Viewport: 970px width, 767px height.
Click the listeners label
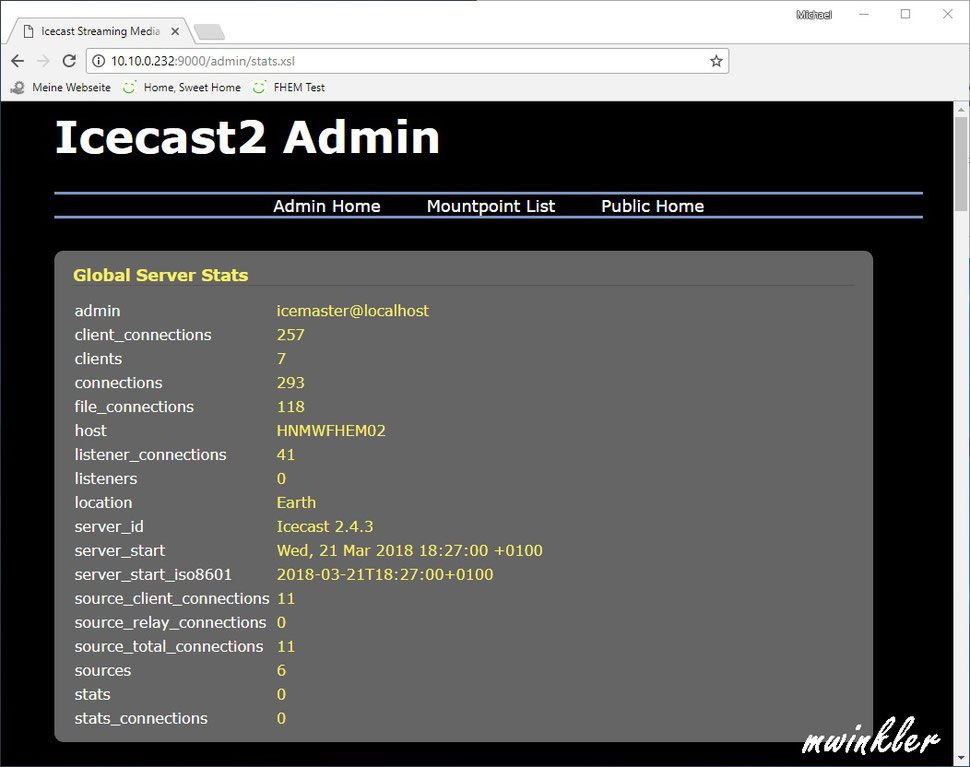point(106,479)
